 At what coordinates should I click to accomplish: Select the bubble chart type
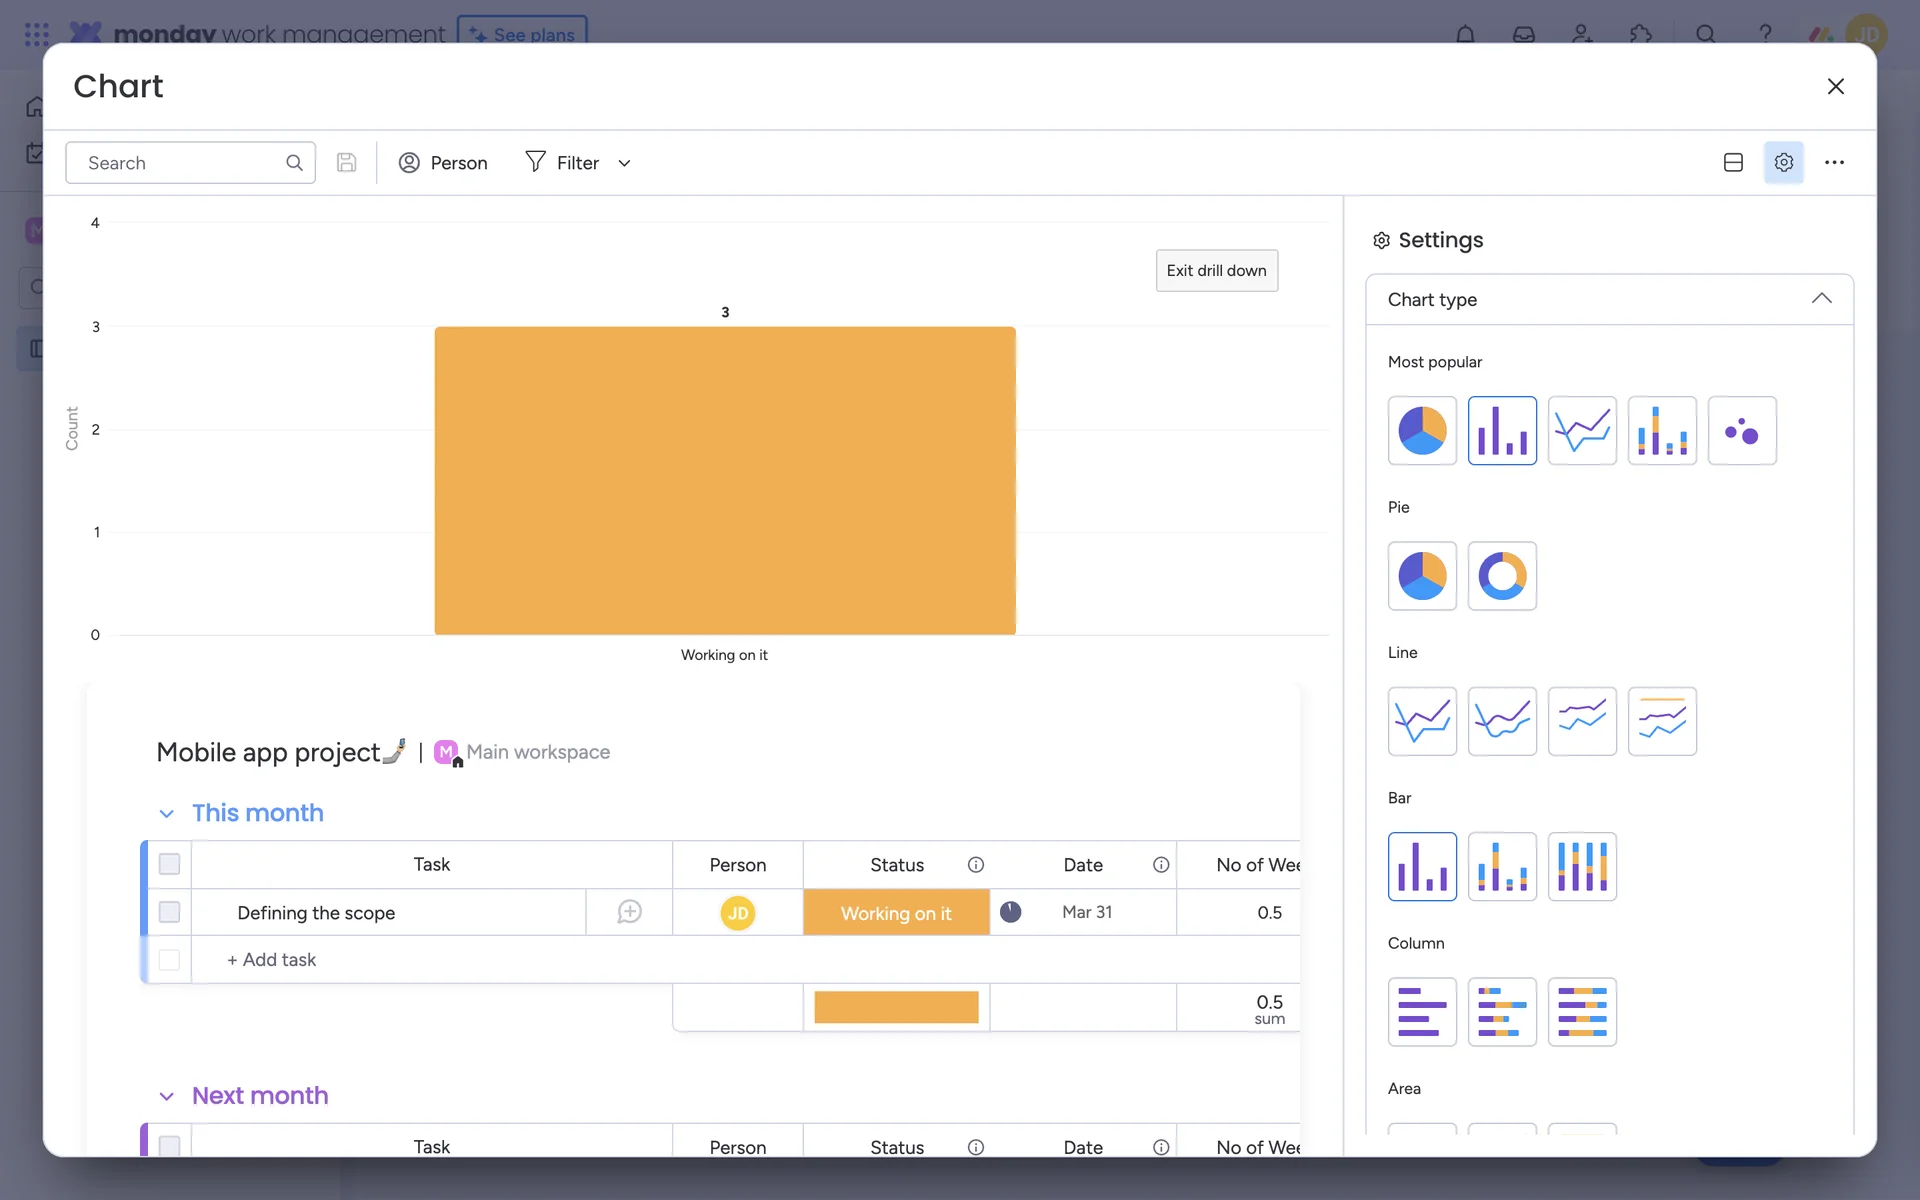pos(1742,431)
